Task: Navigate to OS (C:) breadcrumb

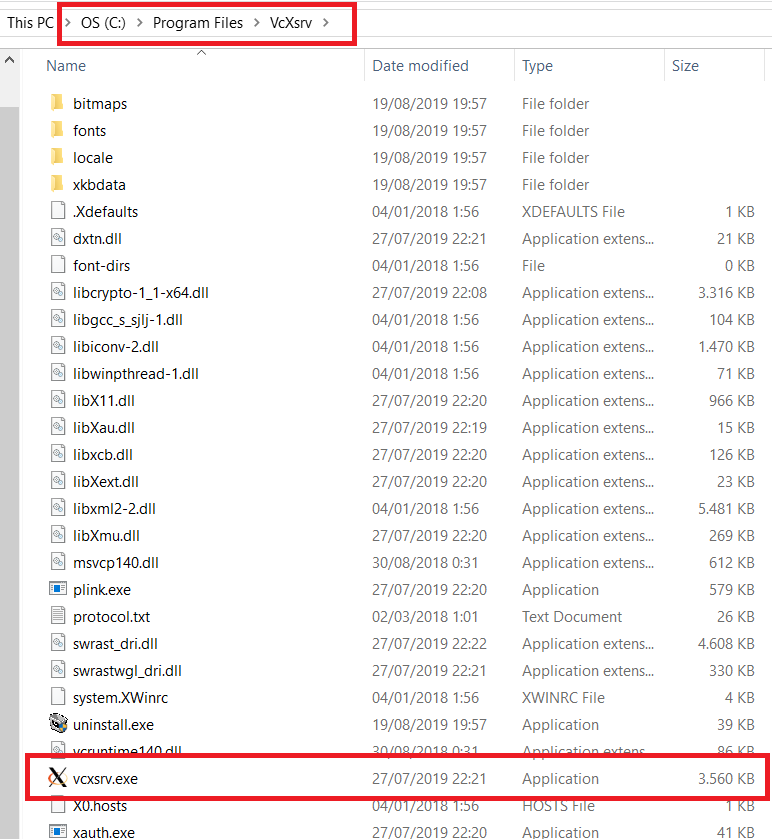Action: 103,22
